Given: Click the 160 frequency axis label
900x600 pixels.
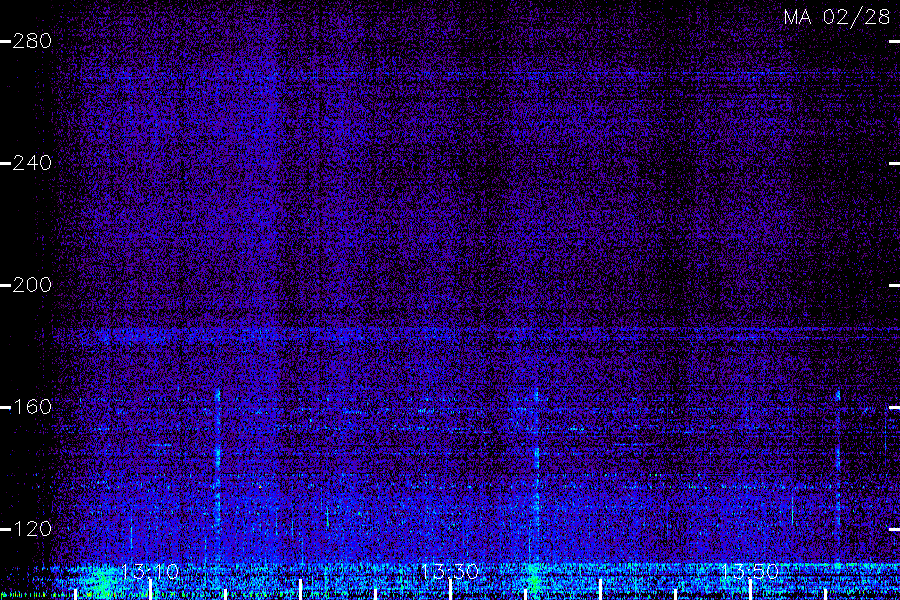Looking at the screenshot, I should tap(32, 407).
